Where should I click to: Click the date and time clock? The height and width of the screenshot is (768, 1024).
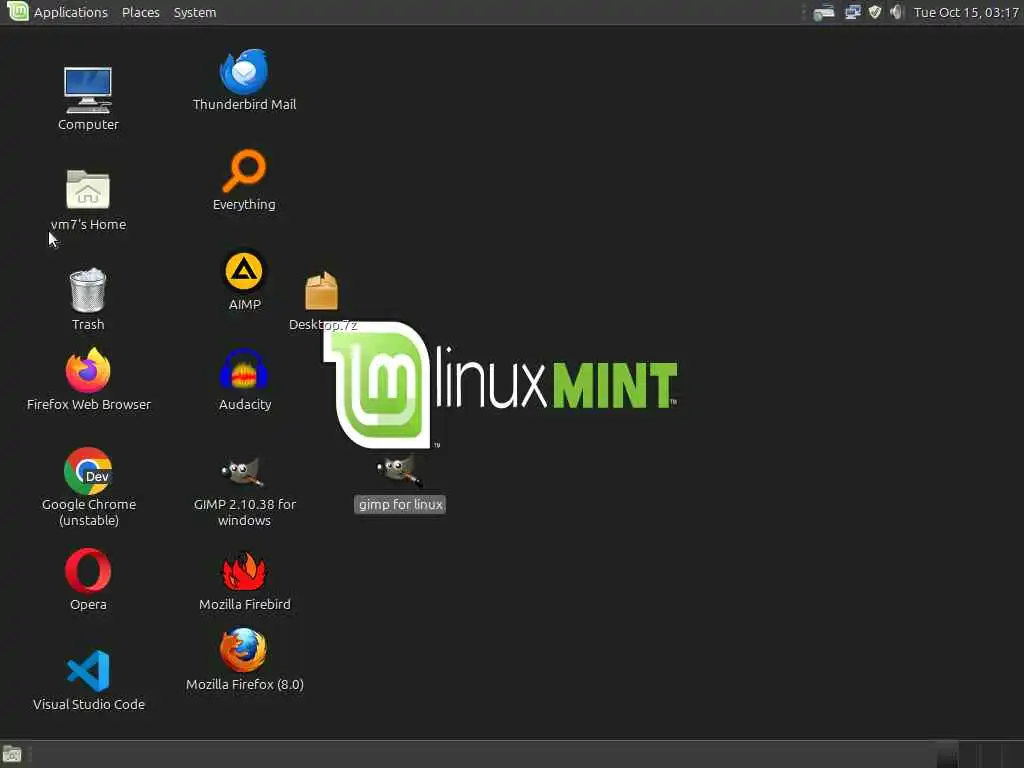tap(966, 12)
